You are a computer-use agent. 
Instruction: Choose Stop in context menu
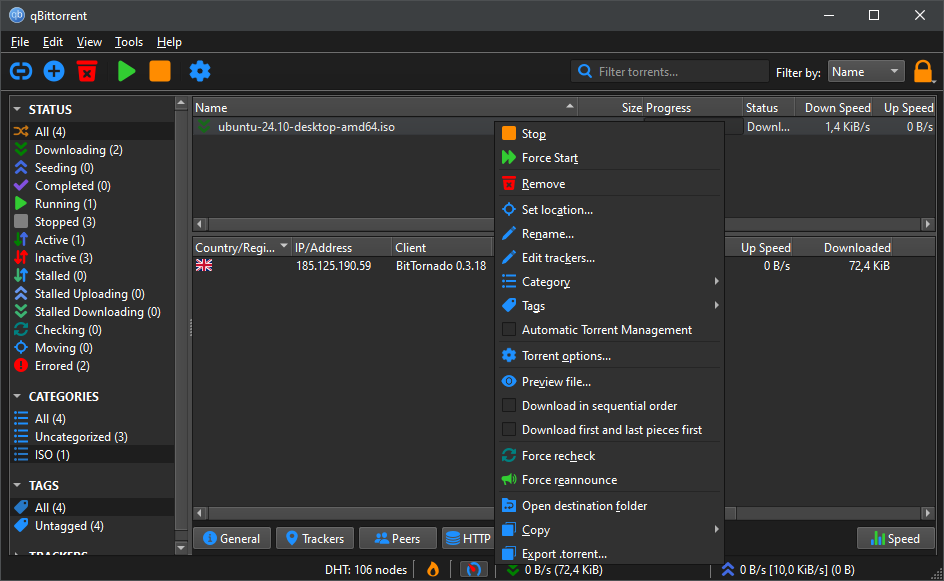coord(609,134)
